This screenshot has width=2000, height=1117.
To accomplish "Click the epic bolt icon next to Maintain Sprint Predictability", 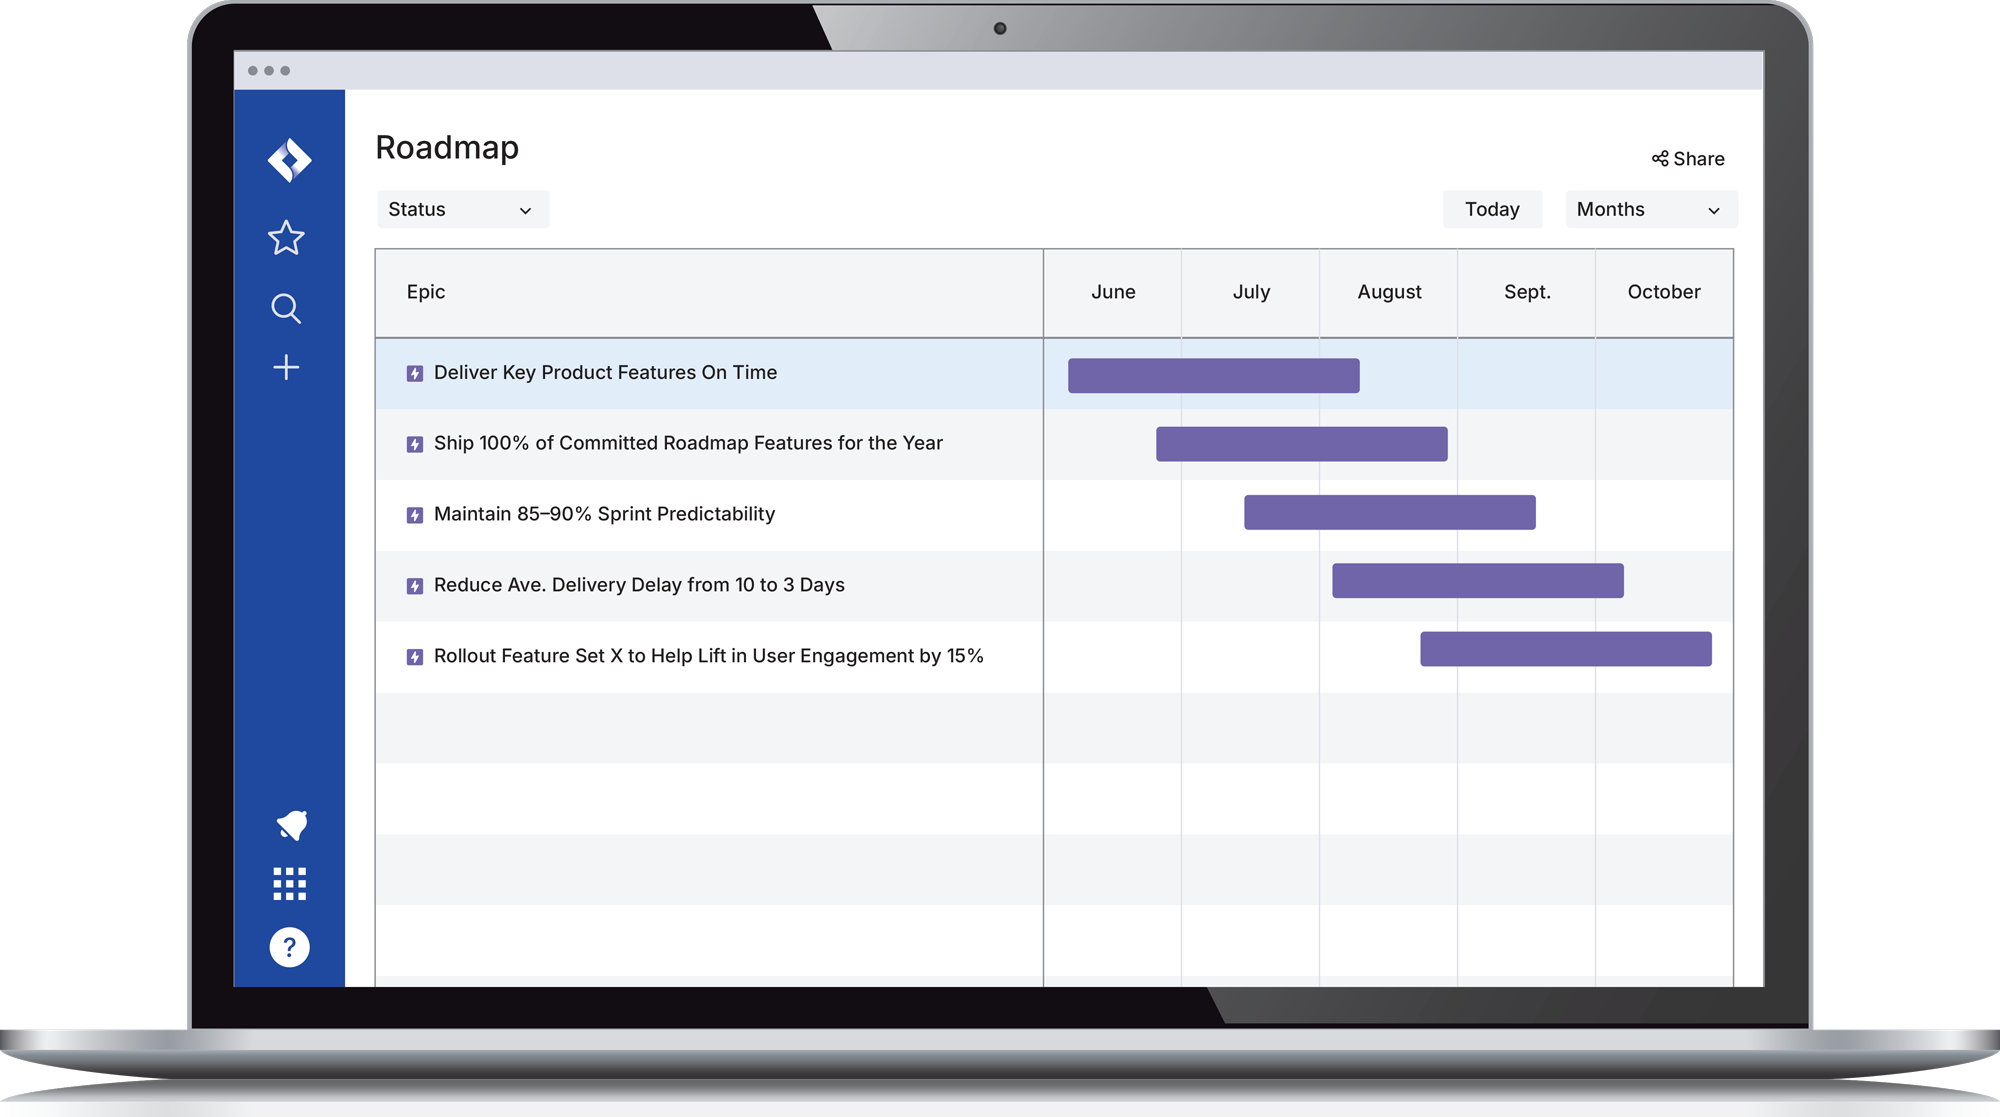I will [414, 515].
